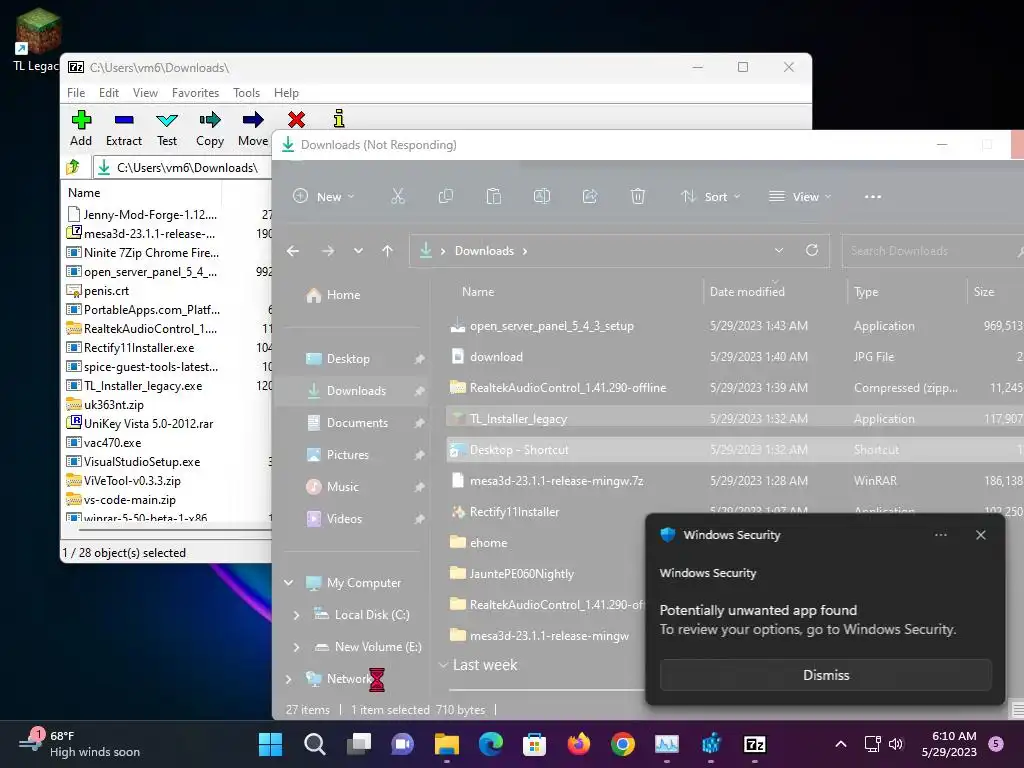Screen dimensions: 1024x768
Task: Click Copy icon in Explorer command bar
Action: (446, 197)
